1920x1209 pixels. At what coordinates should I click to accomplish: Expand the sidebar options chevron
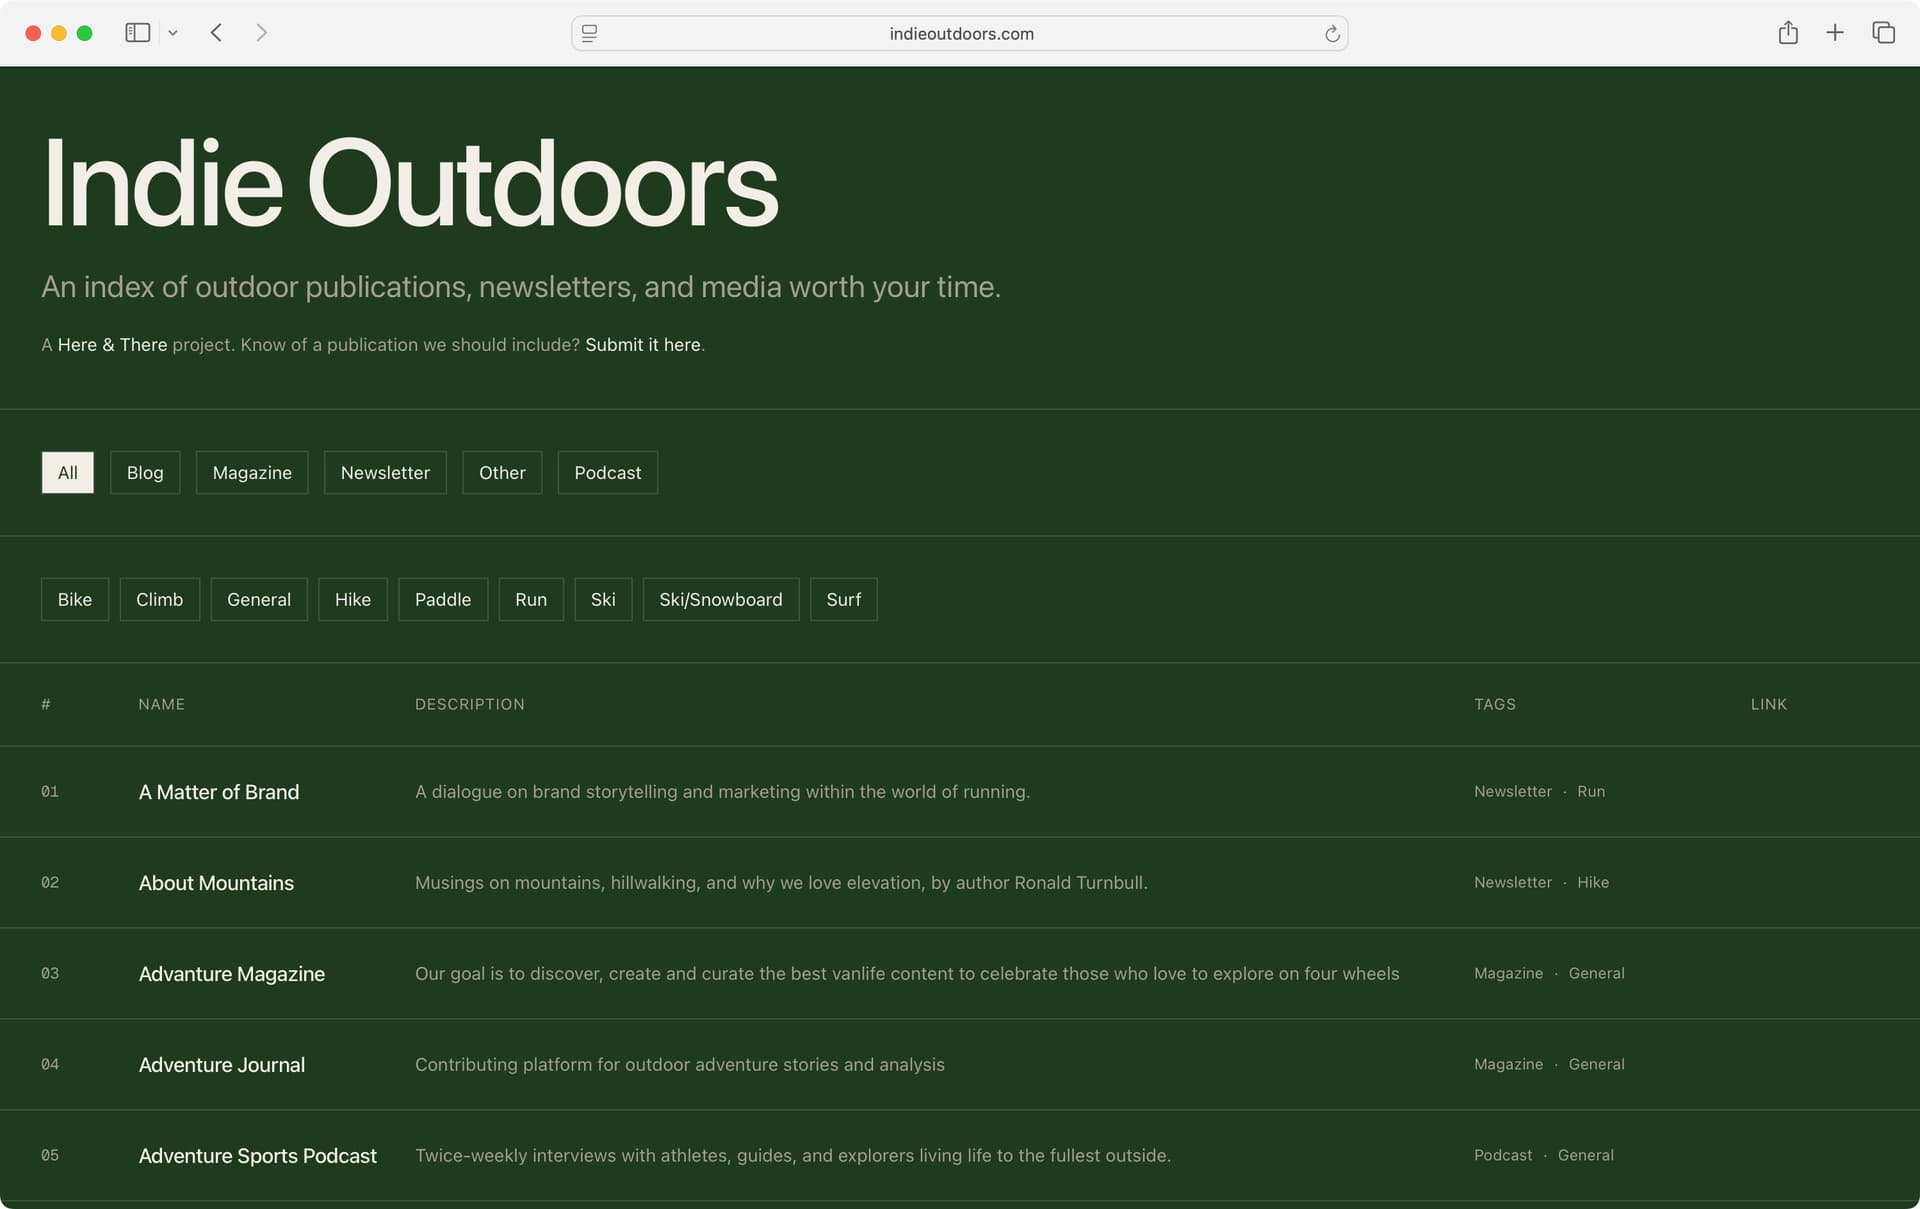(173, 32)
